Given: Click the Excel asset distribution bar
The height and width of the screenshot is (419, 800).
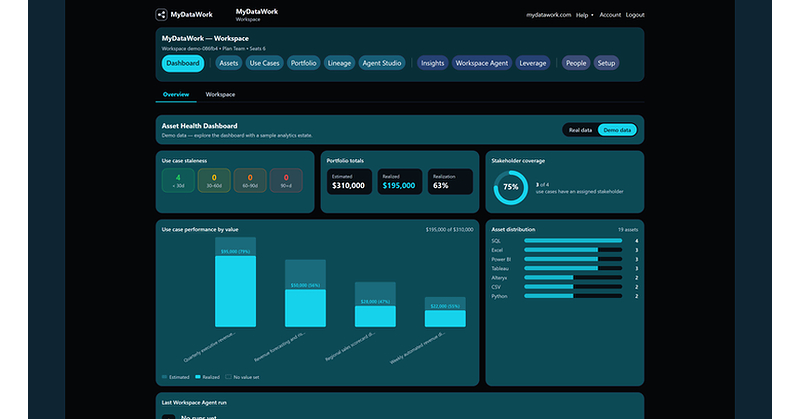Looking at the screenshot, I should (573, 250).
